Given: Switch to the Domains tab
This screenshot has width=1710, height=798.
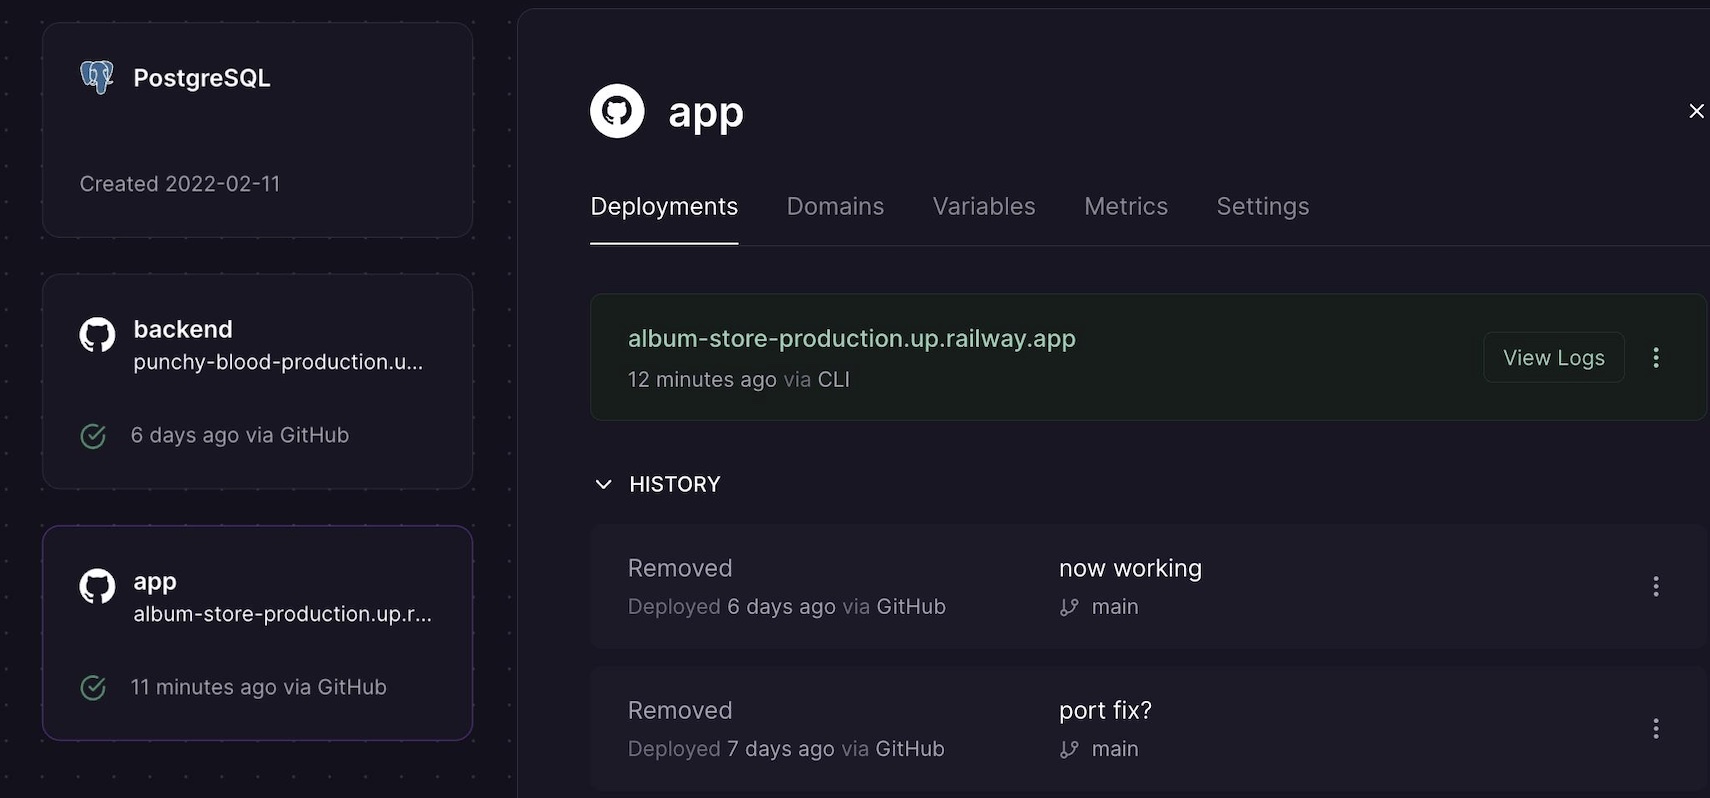Looking at the screenshot, I should (835, 207).
